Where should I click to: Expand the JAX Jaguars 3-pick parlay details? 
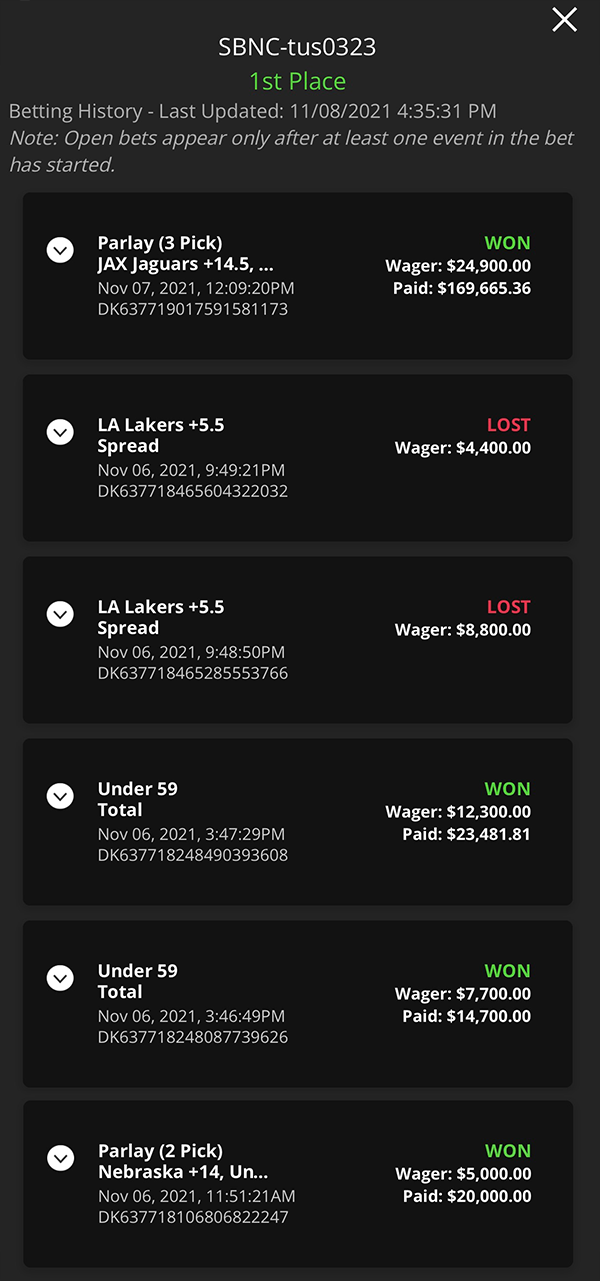(x=60, y=250)
